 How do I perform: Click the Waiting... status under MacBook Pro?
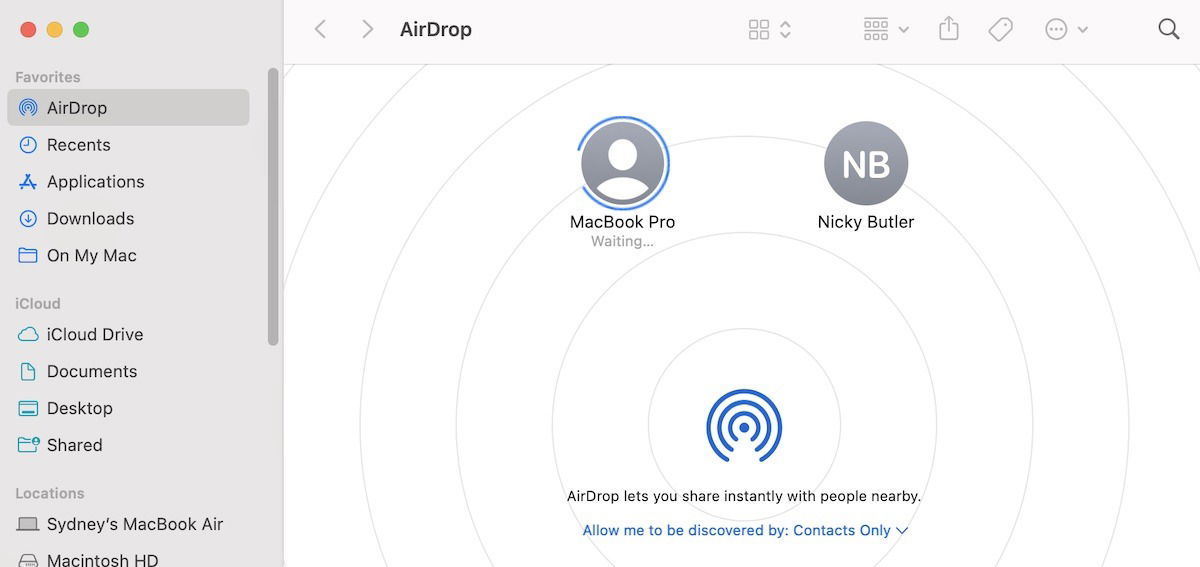point(622,242)
